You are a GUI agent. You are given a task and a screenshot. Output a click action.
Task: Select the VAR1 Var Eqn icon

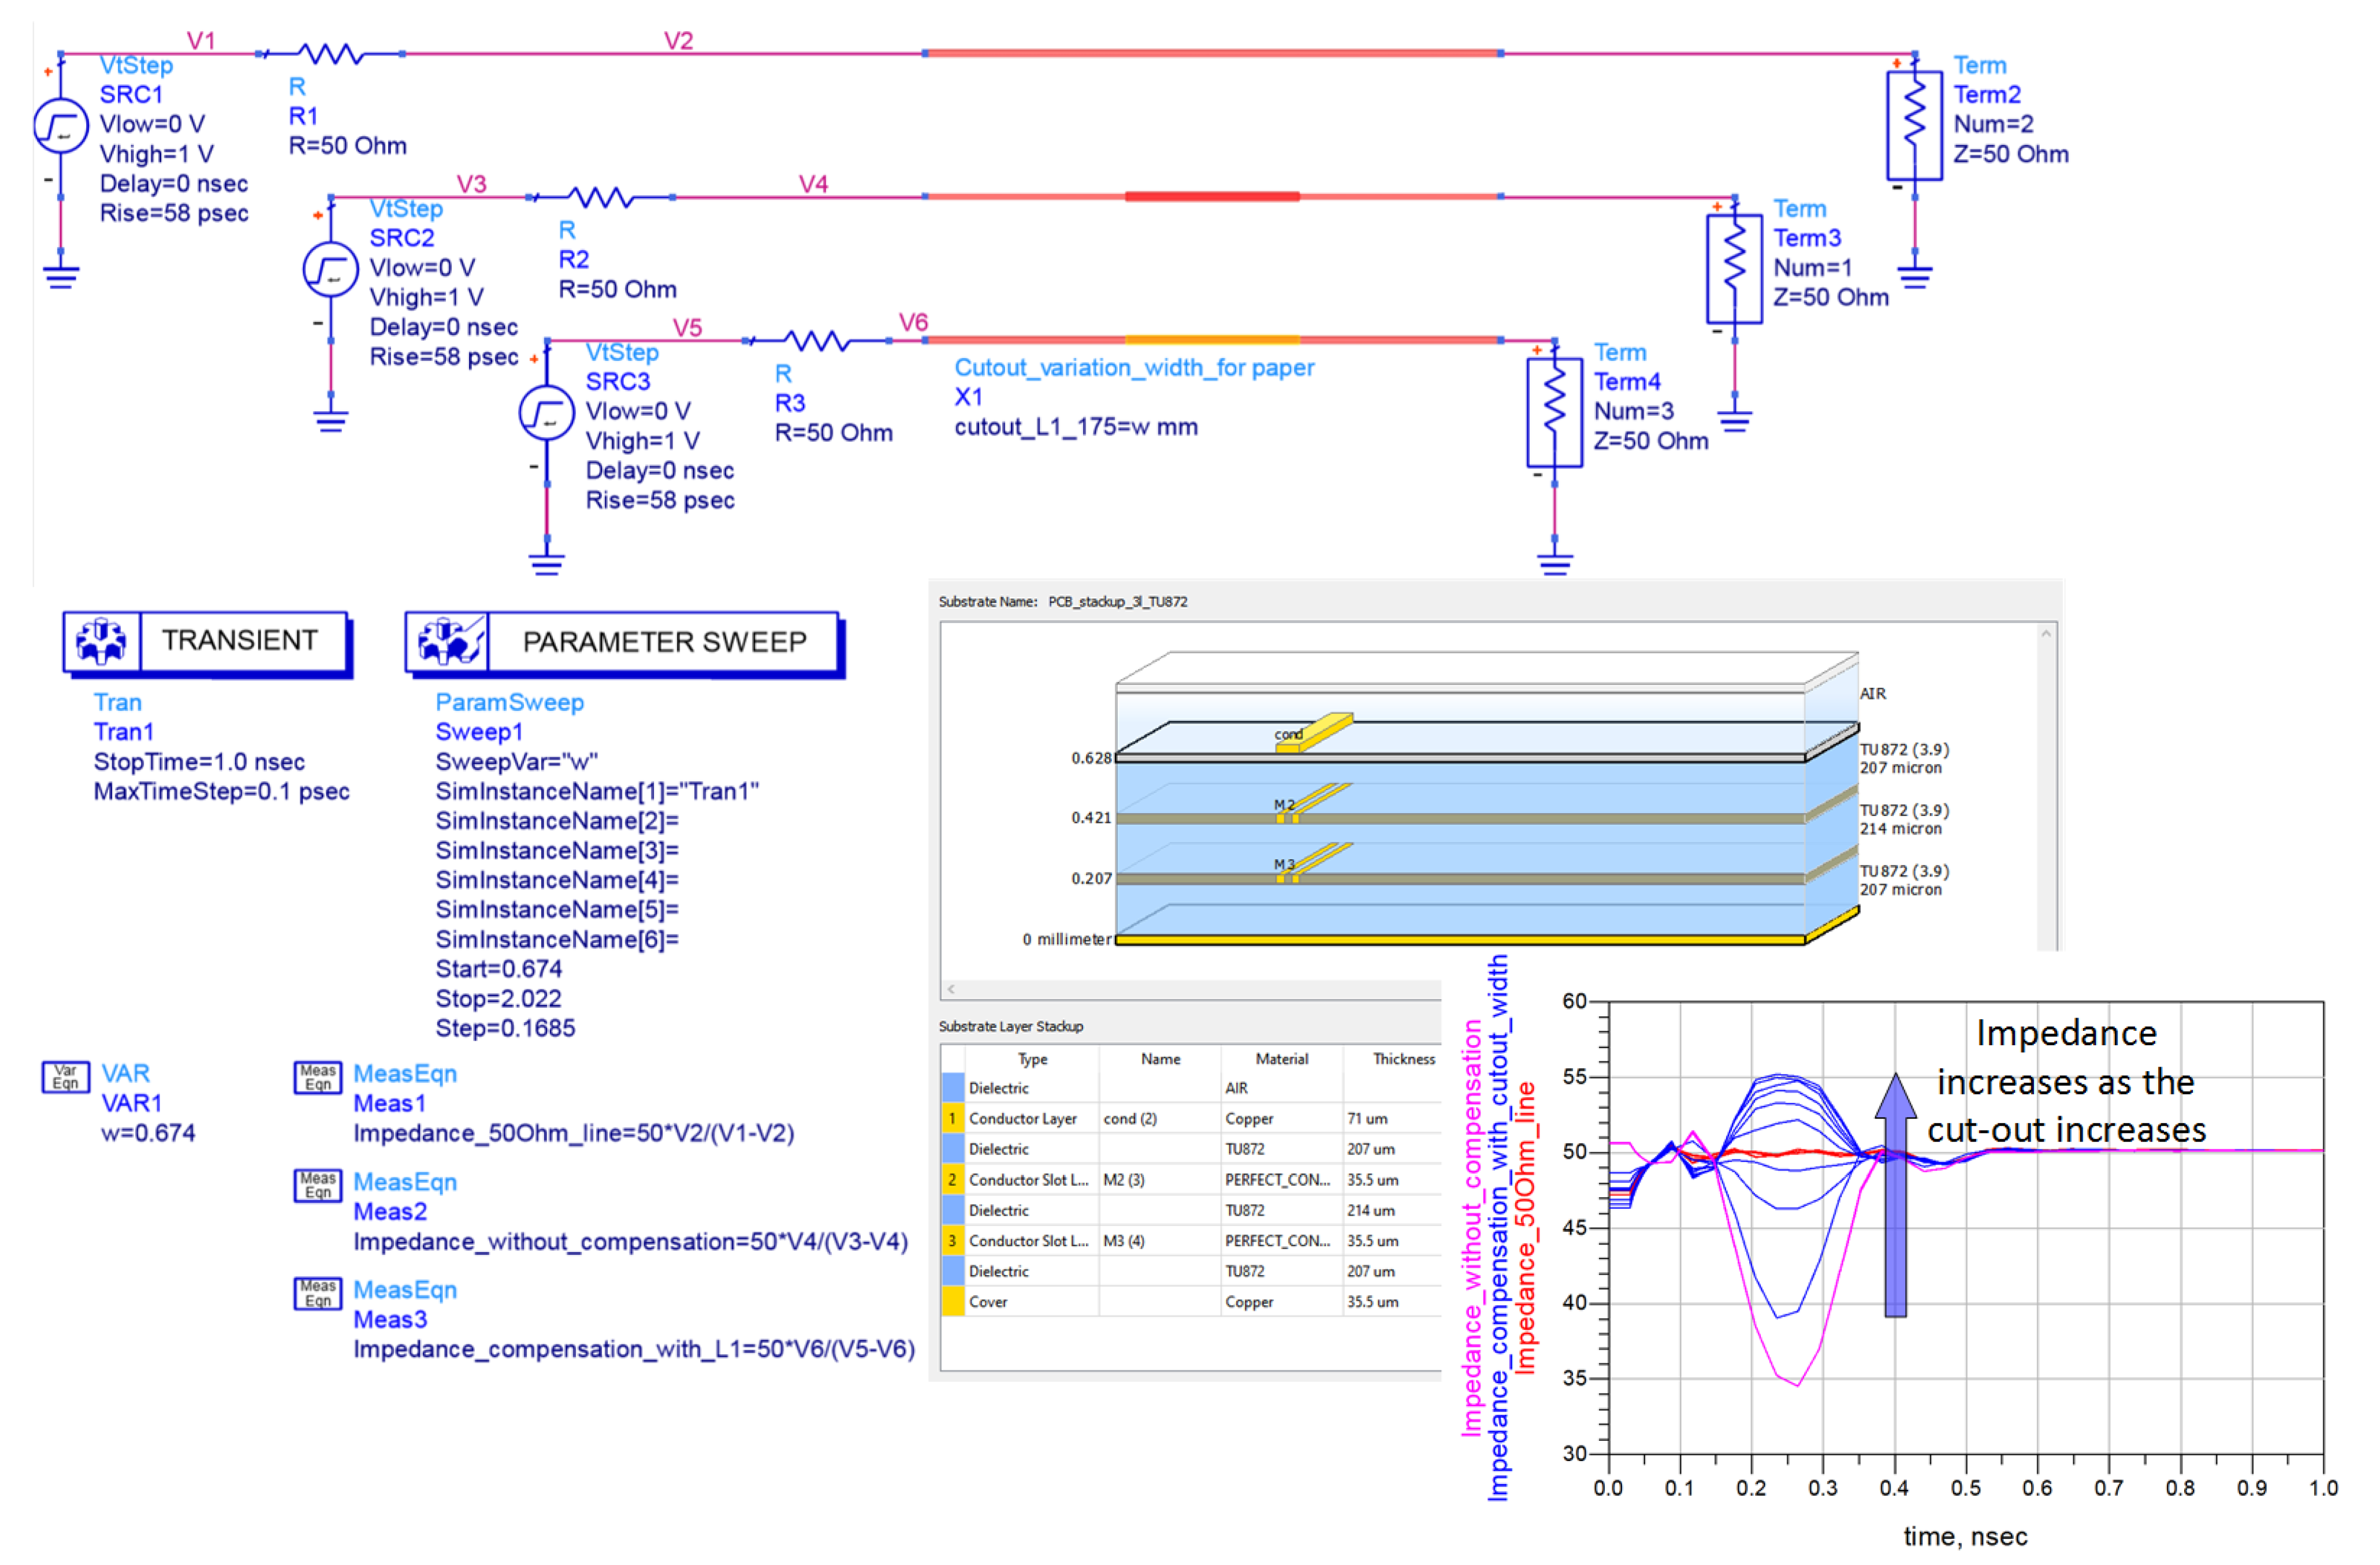tap(66, 1077)
